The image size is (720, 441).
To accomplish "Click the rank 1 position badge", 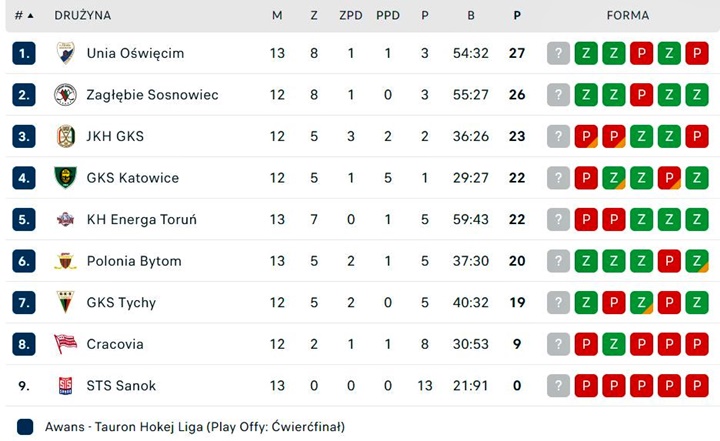I will pos(24,53).
